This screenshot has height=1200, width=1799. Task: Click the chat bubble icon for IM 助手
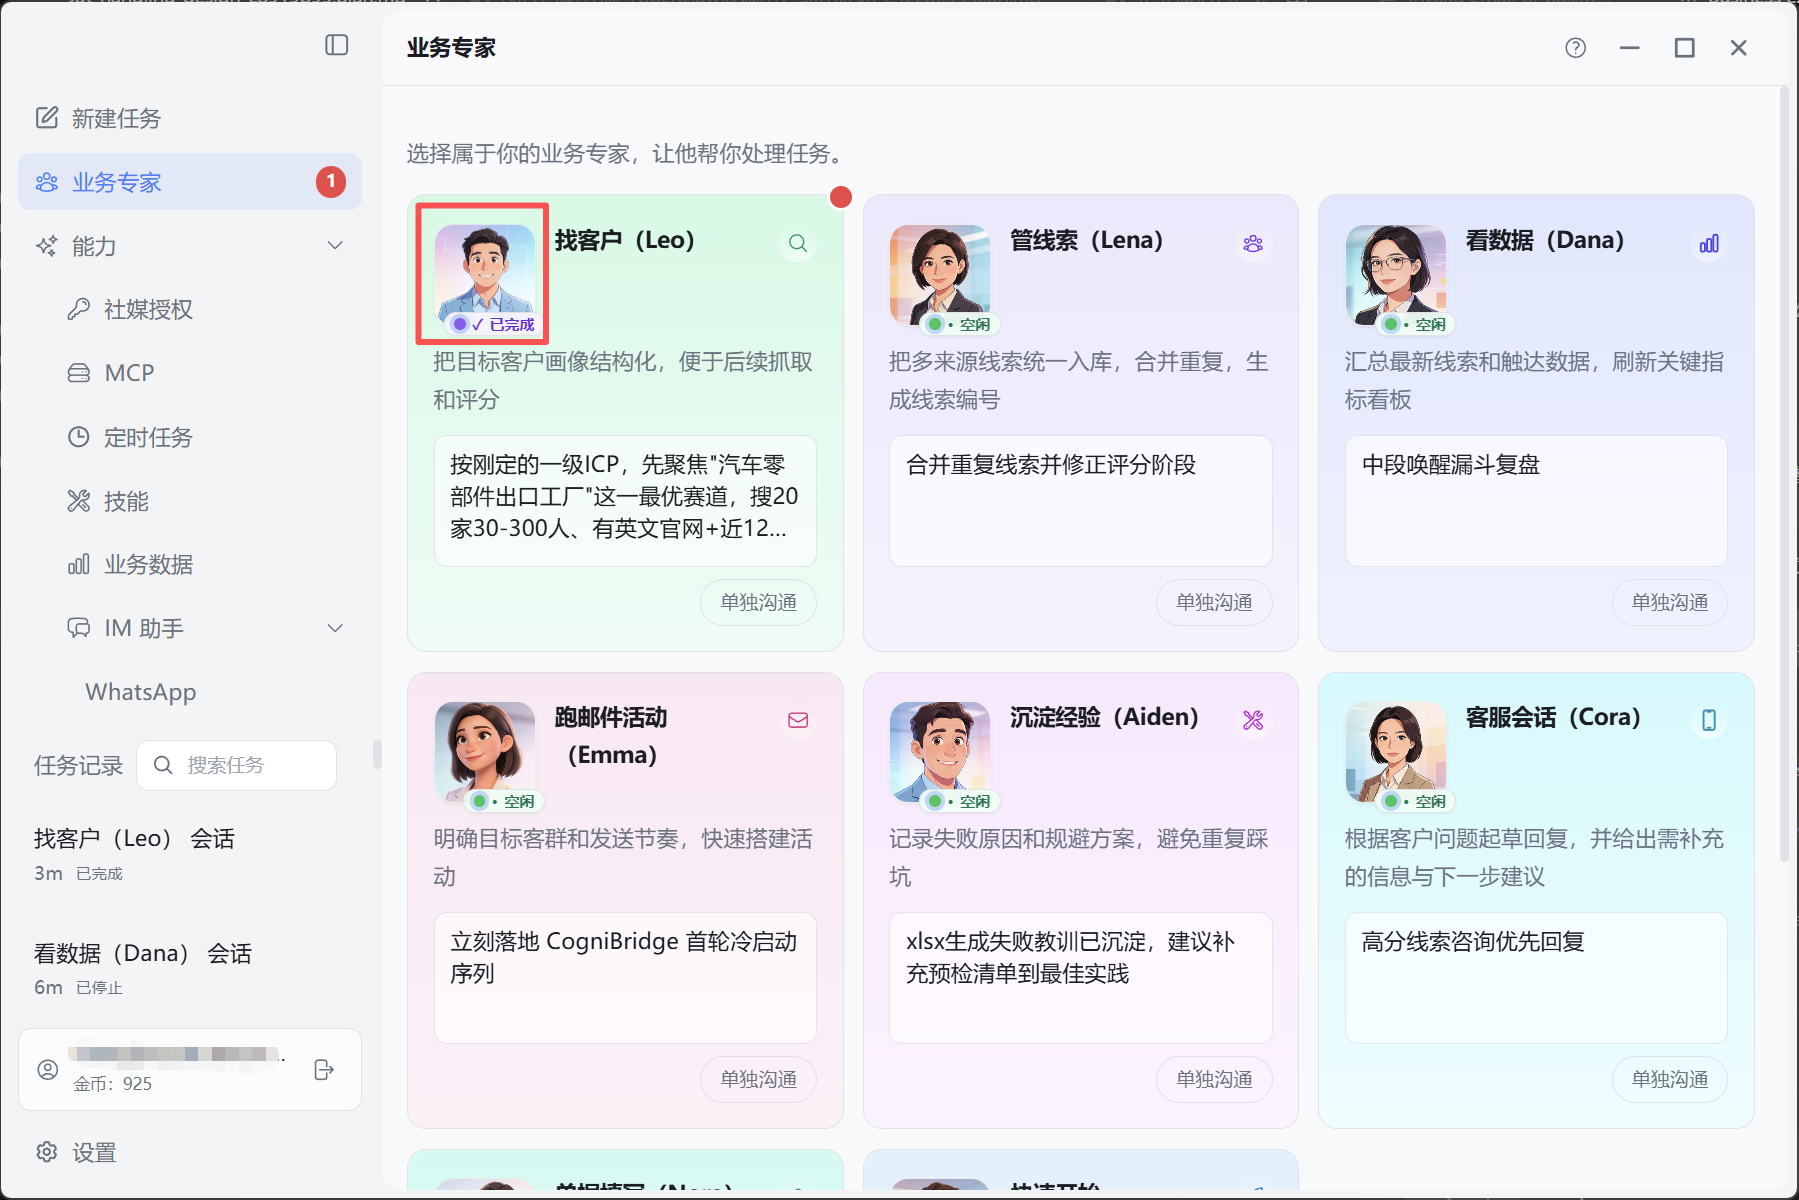(x=79, y=628)
